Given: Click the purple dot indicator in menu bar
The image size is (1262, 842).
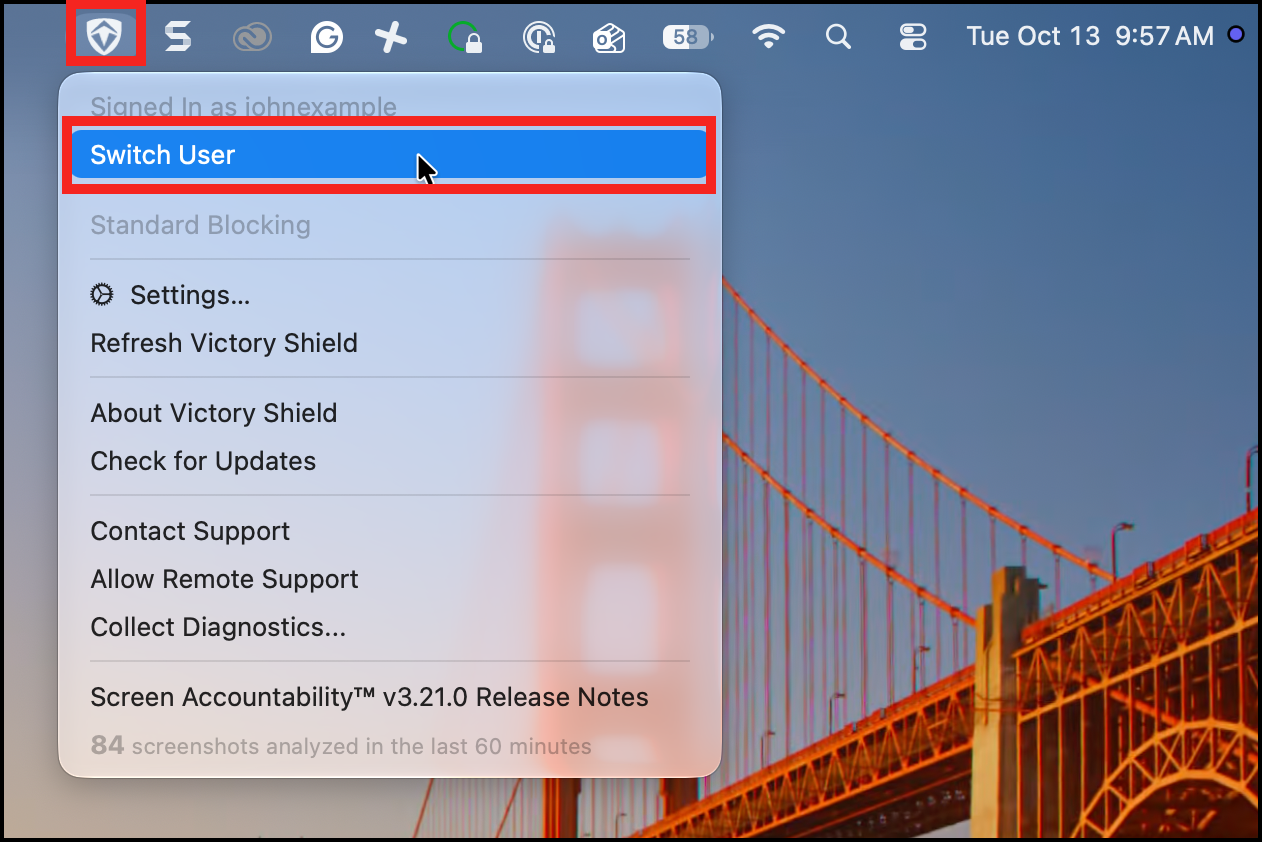Looking at the screenshot, I should [1236, 35].
